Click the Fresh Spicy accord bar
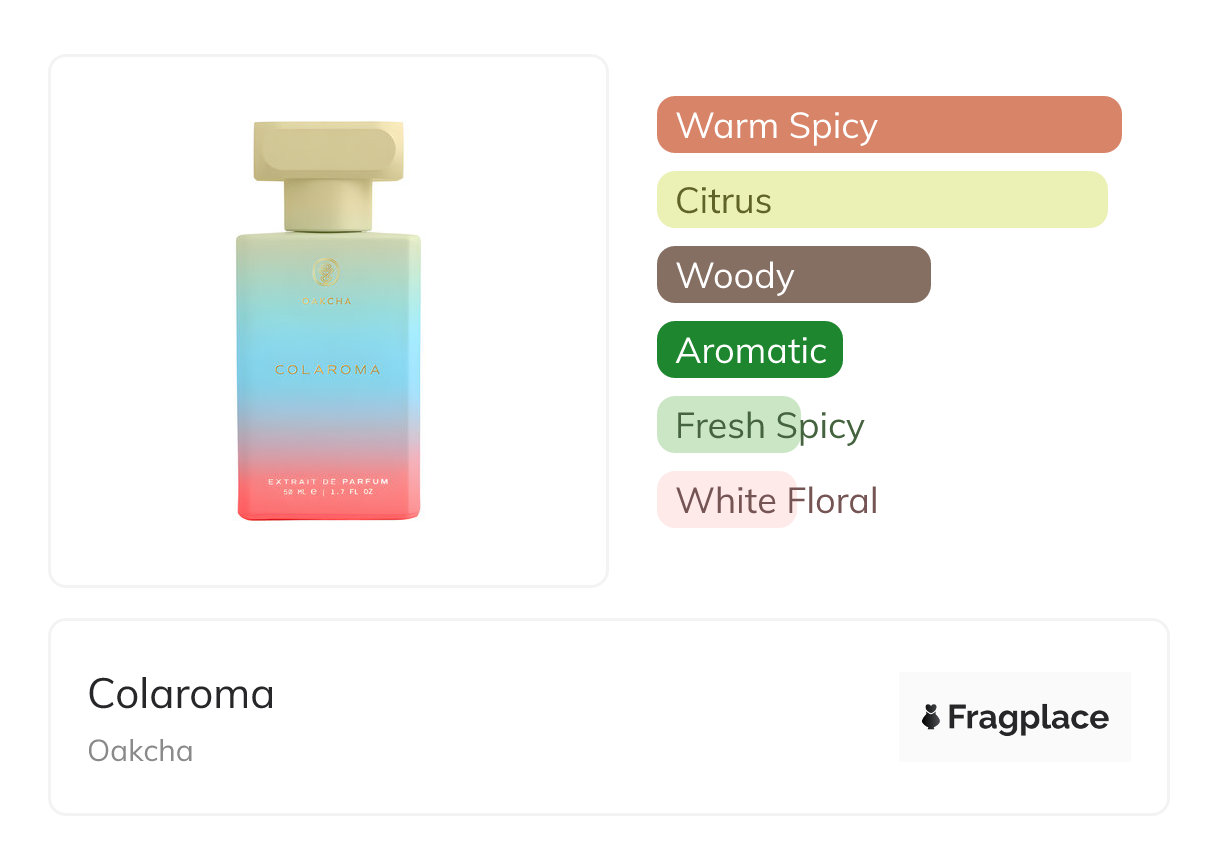Image resolution: width=1218 pixels, height=864 pixels. 729,425
